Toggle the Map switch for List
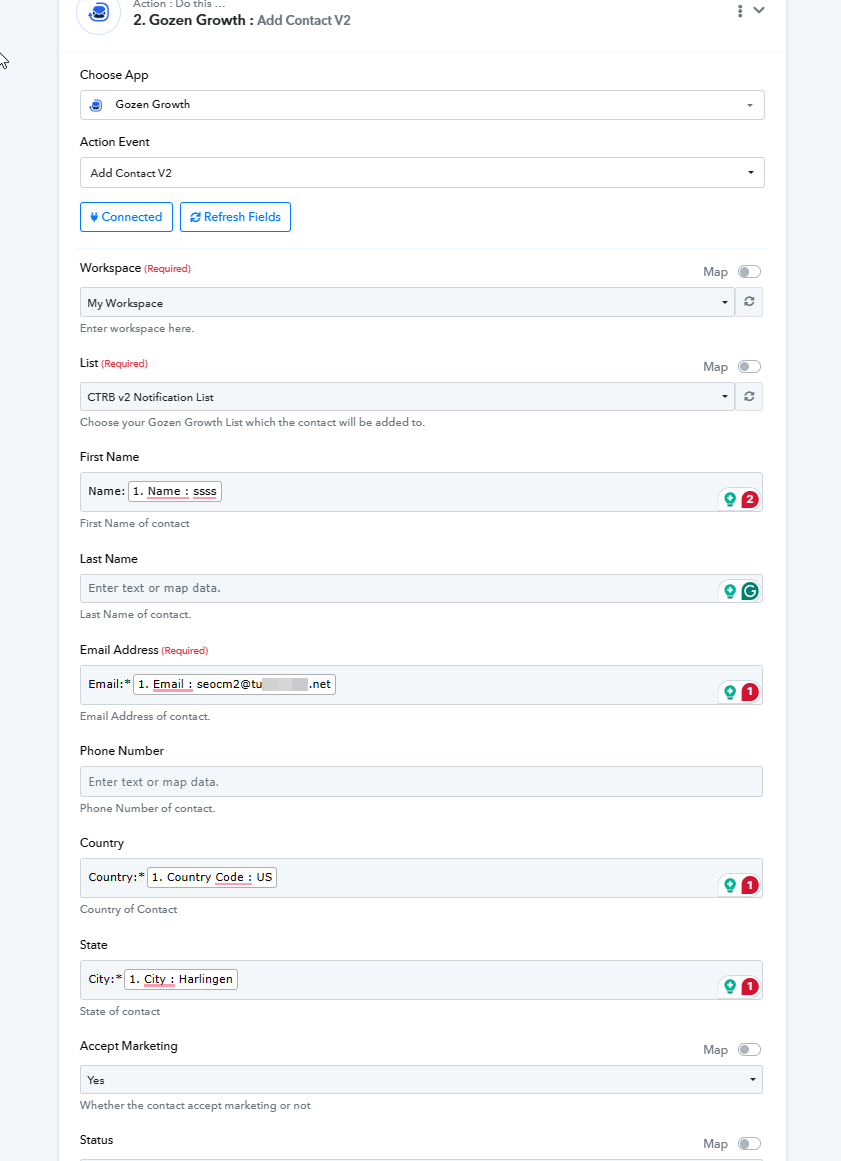Viewport: 841px width, 1161px height. pyautogui.click(x=749, y=367)
